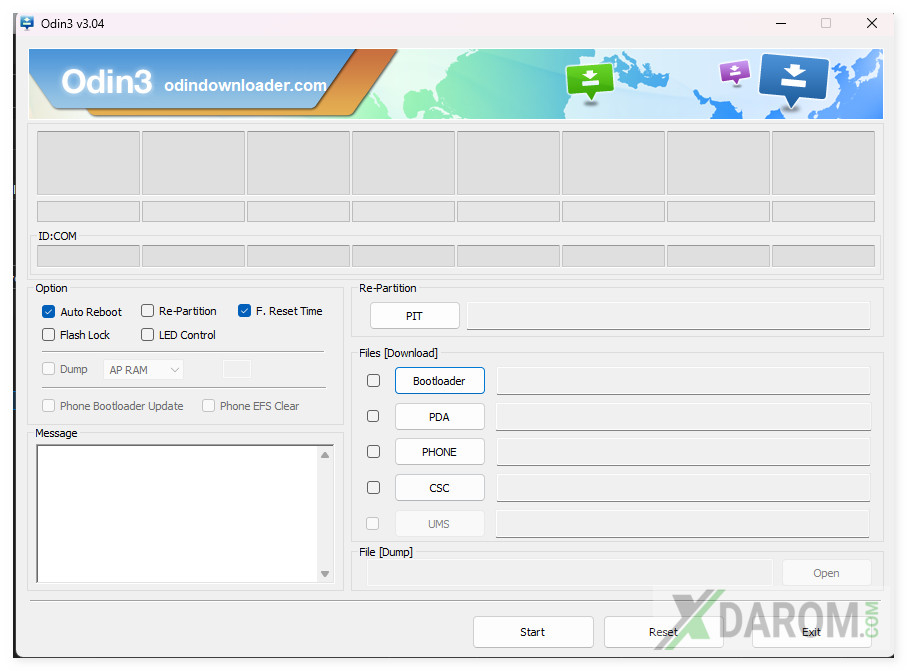Disable the Auto Reboot option
This screenshot has width=907, height=671.
click(x=49, y=312)
